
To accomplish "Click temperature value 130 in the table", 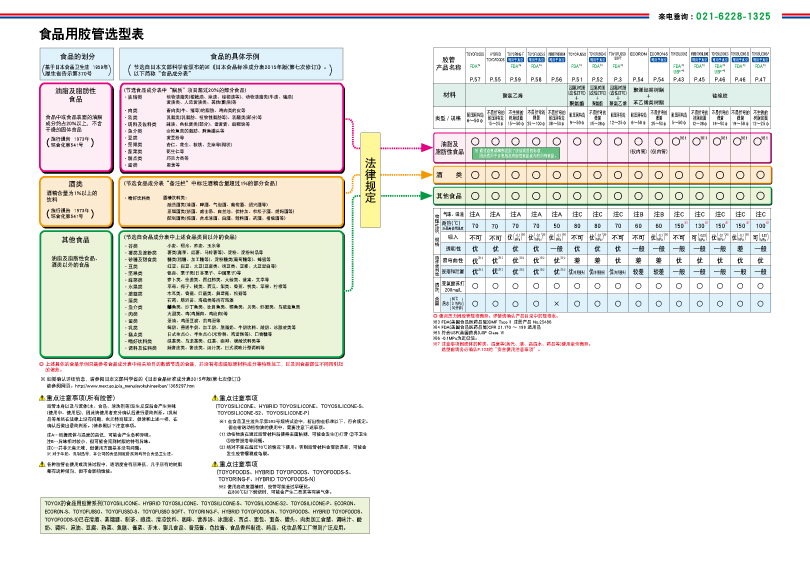I will point(699,226).
